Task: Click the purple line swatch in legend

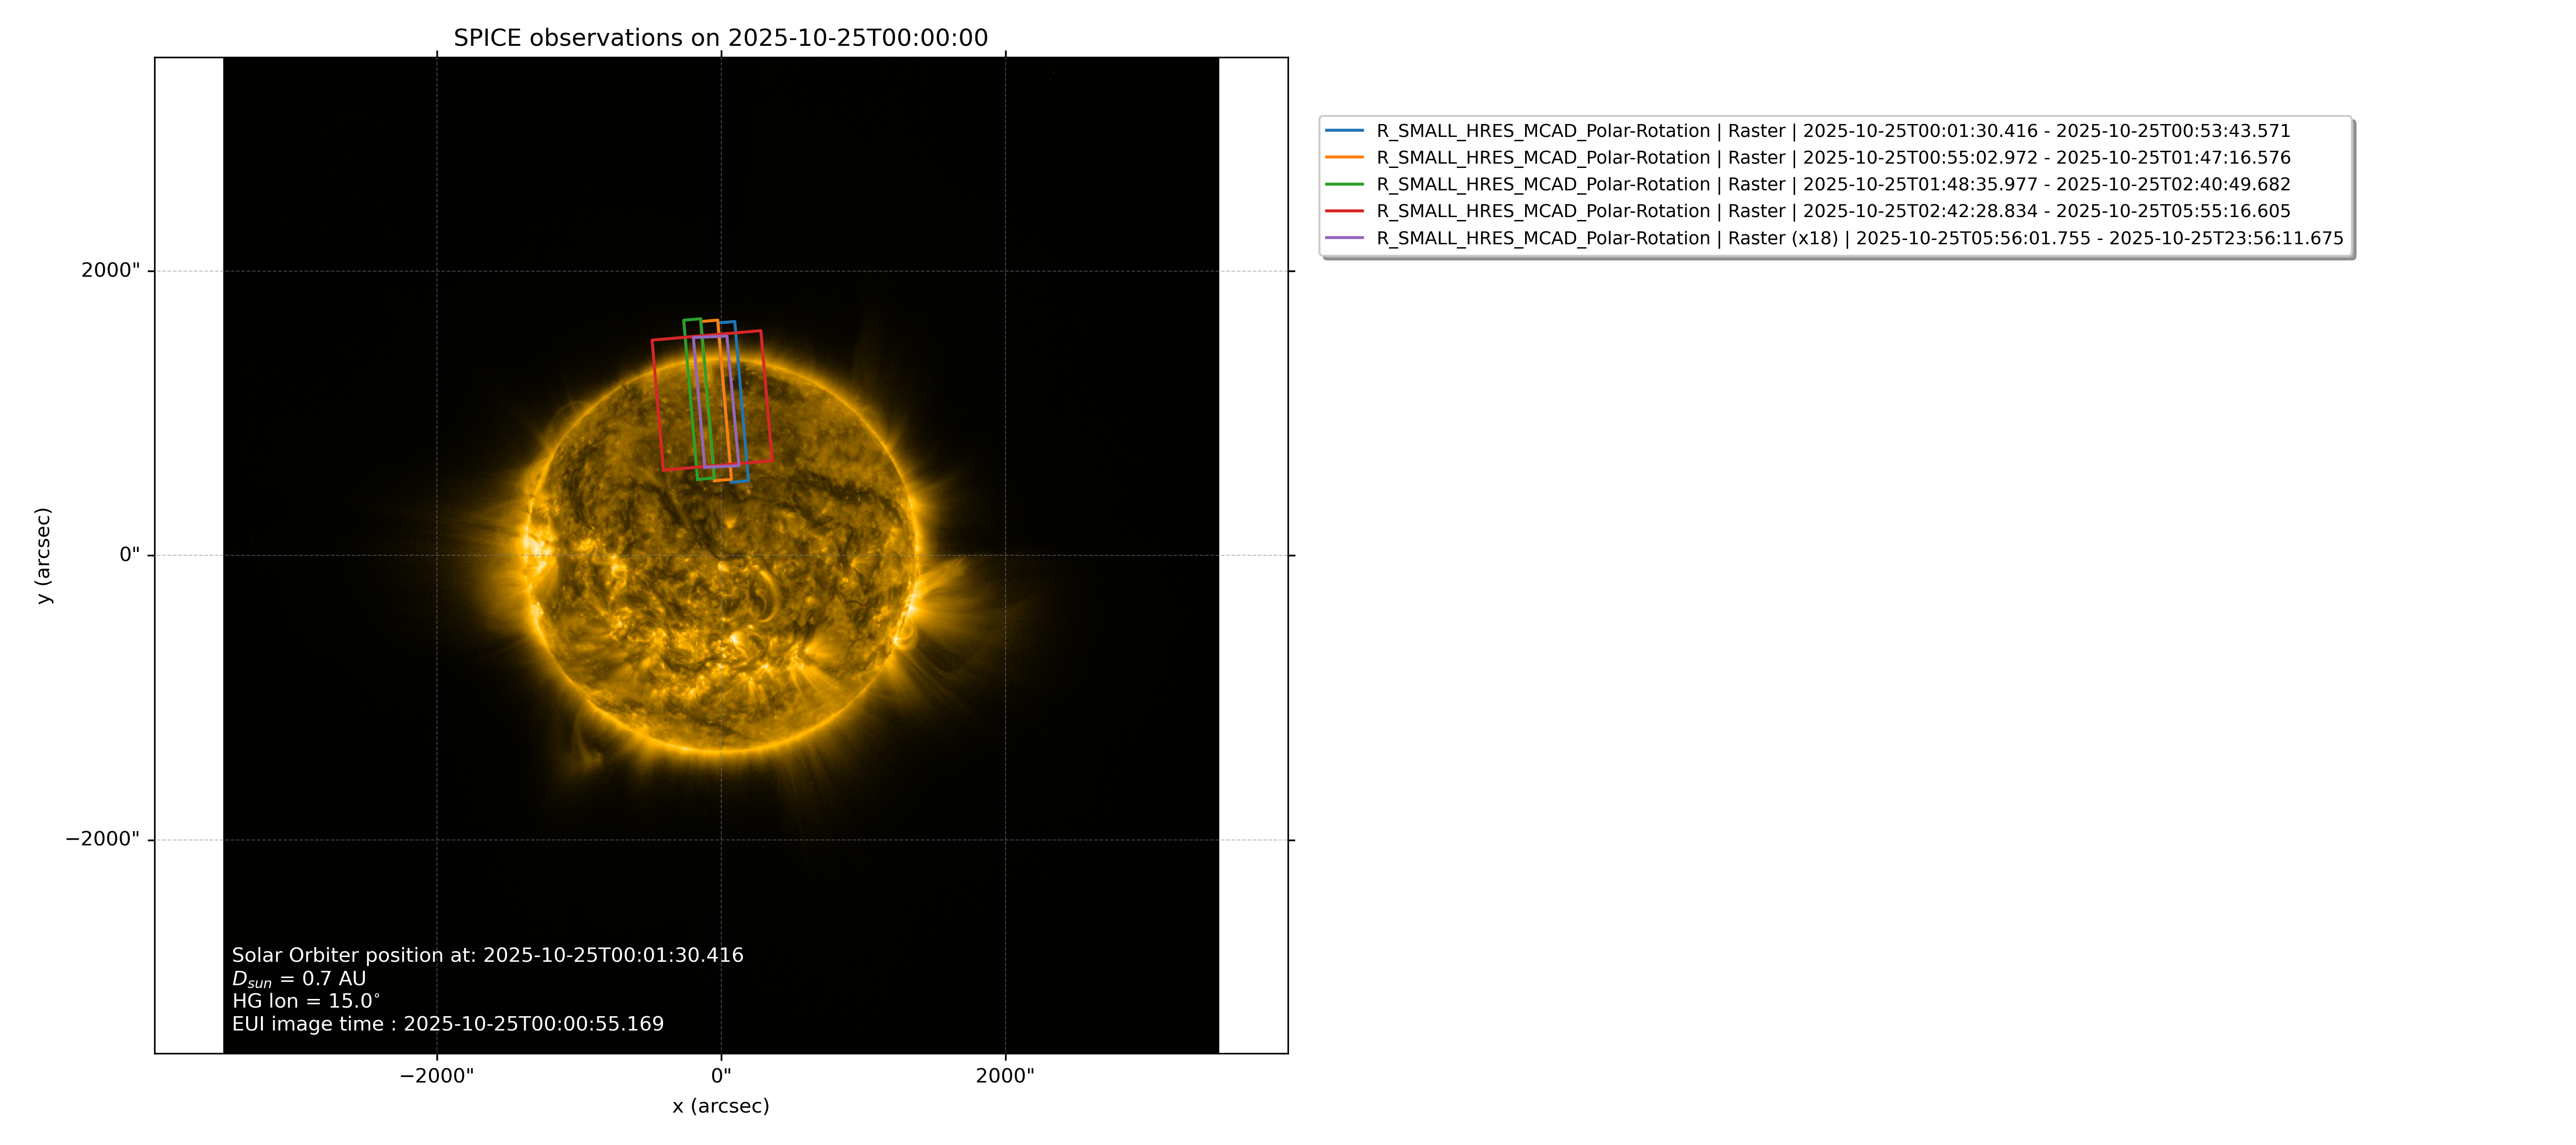Action: 1344,238
